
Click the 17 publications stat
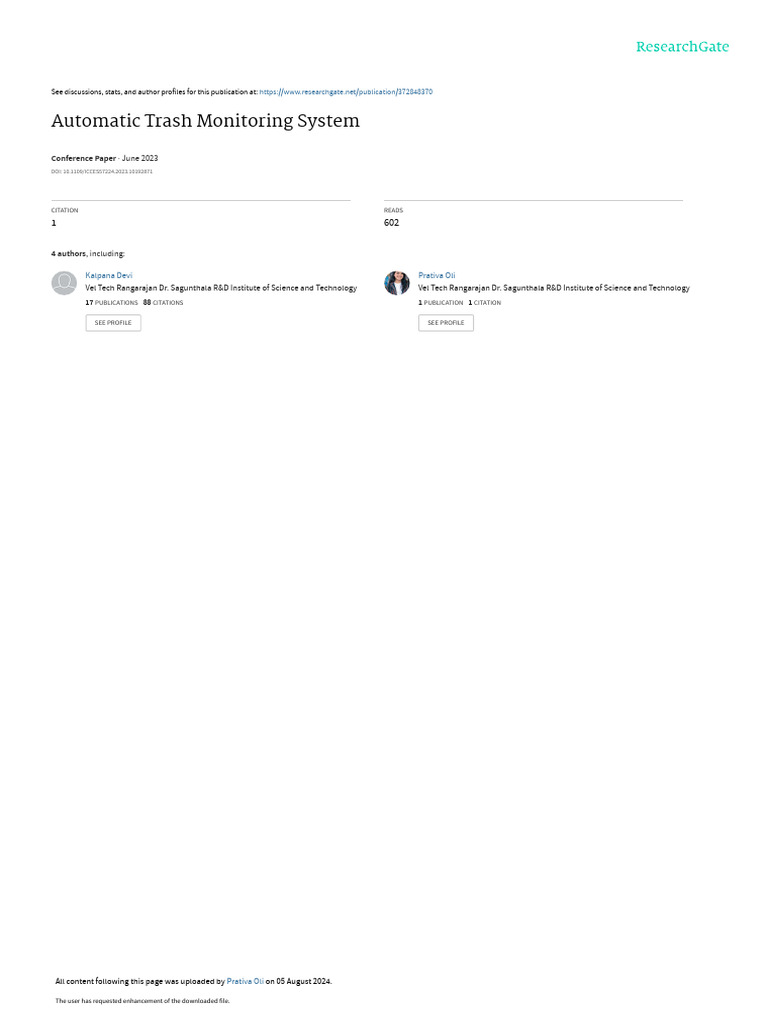click(x=112, y=302)
